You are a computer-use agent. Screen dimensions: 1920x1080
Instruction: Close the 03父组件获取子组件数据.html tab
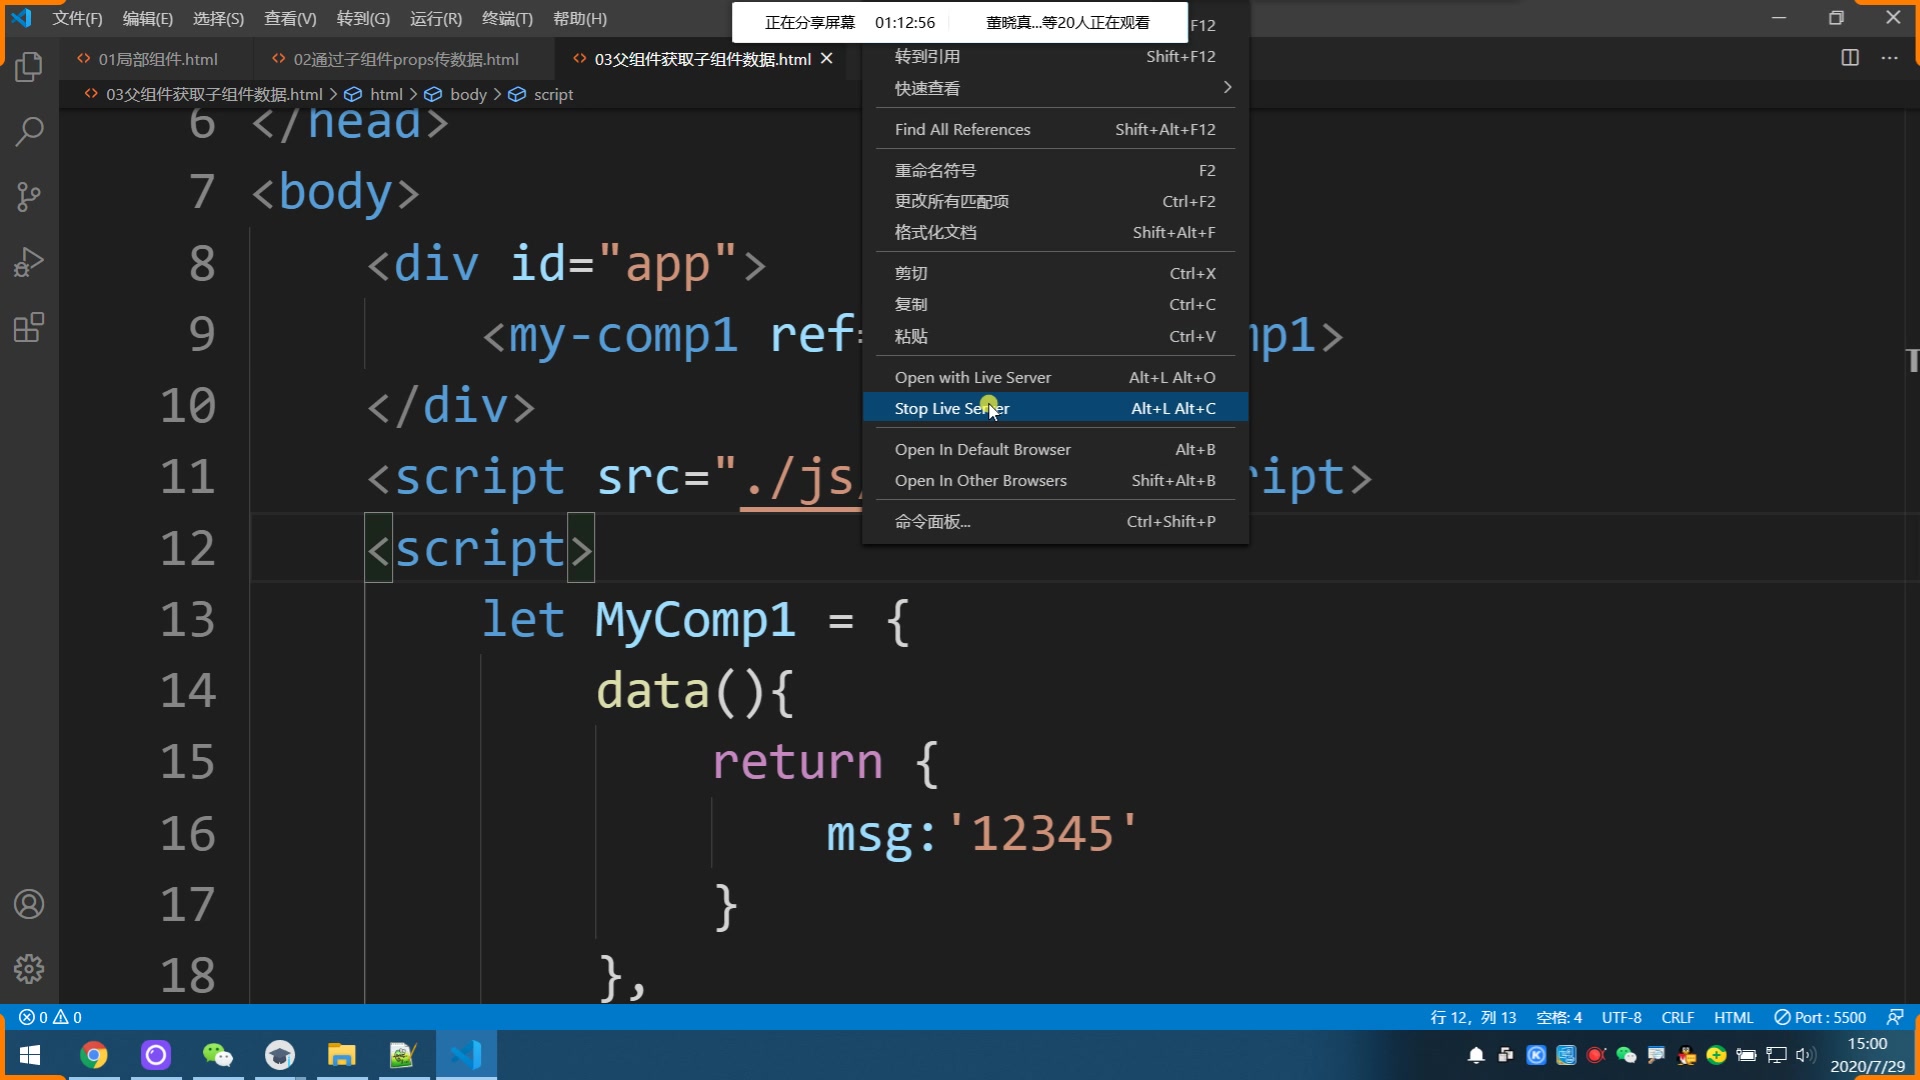(827, 59)
